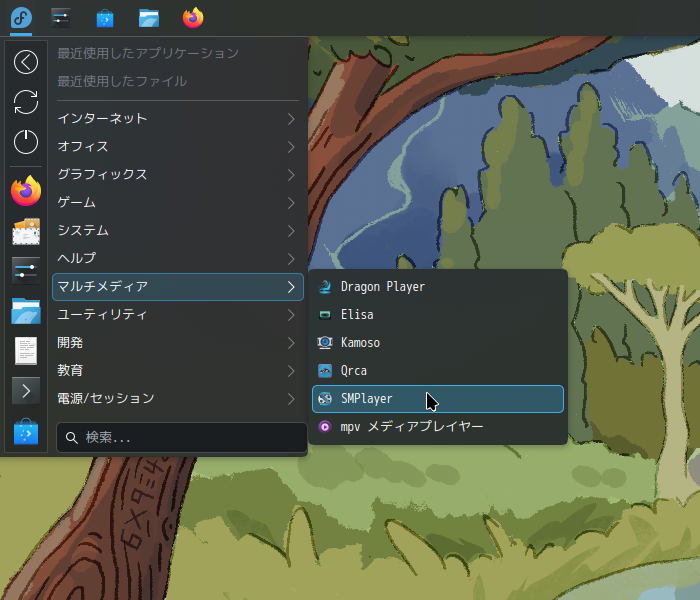
Task: Launch the terminal icon in favorites sidebar
Action: 26,391
